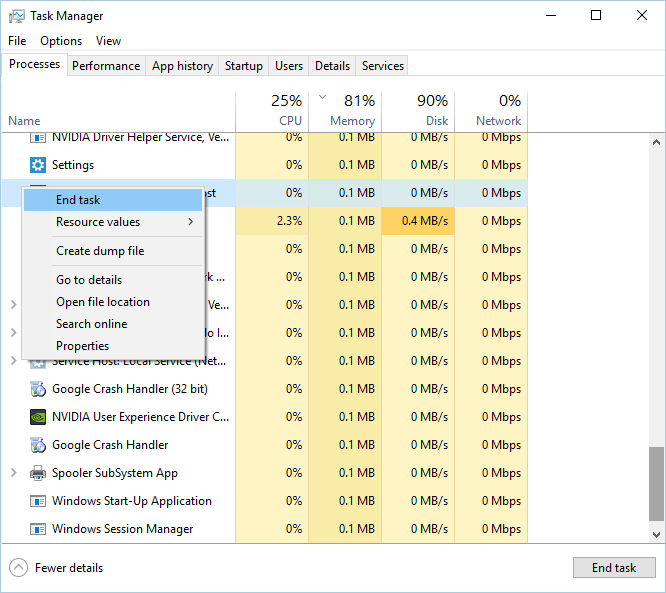Open the View menu
666x593 pixels.
[x=108, y=41]
